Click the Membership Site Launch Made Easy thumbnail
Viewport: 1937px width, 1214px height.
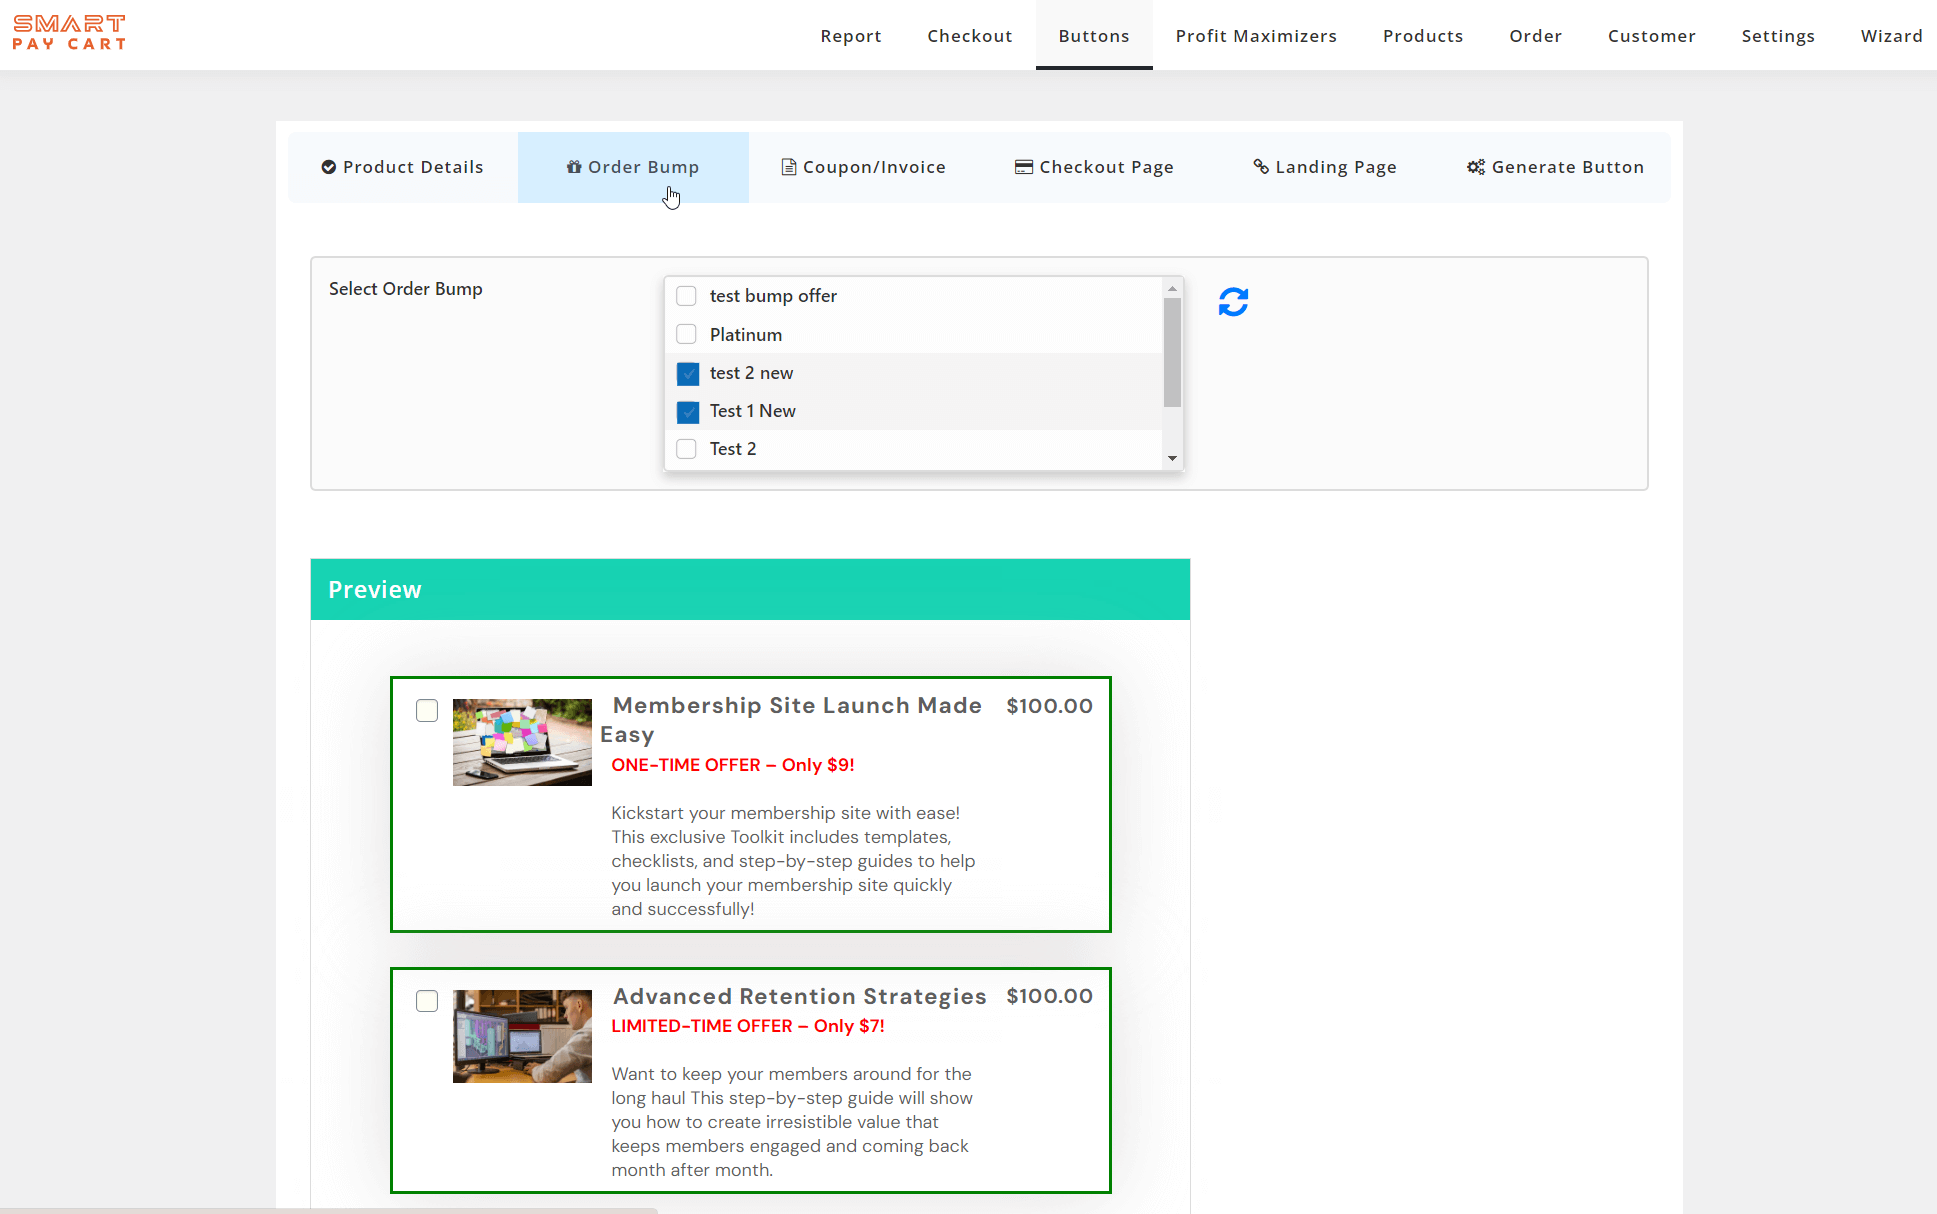tap(522, 742)
